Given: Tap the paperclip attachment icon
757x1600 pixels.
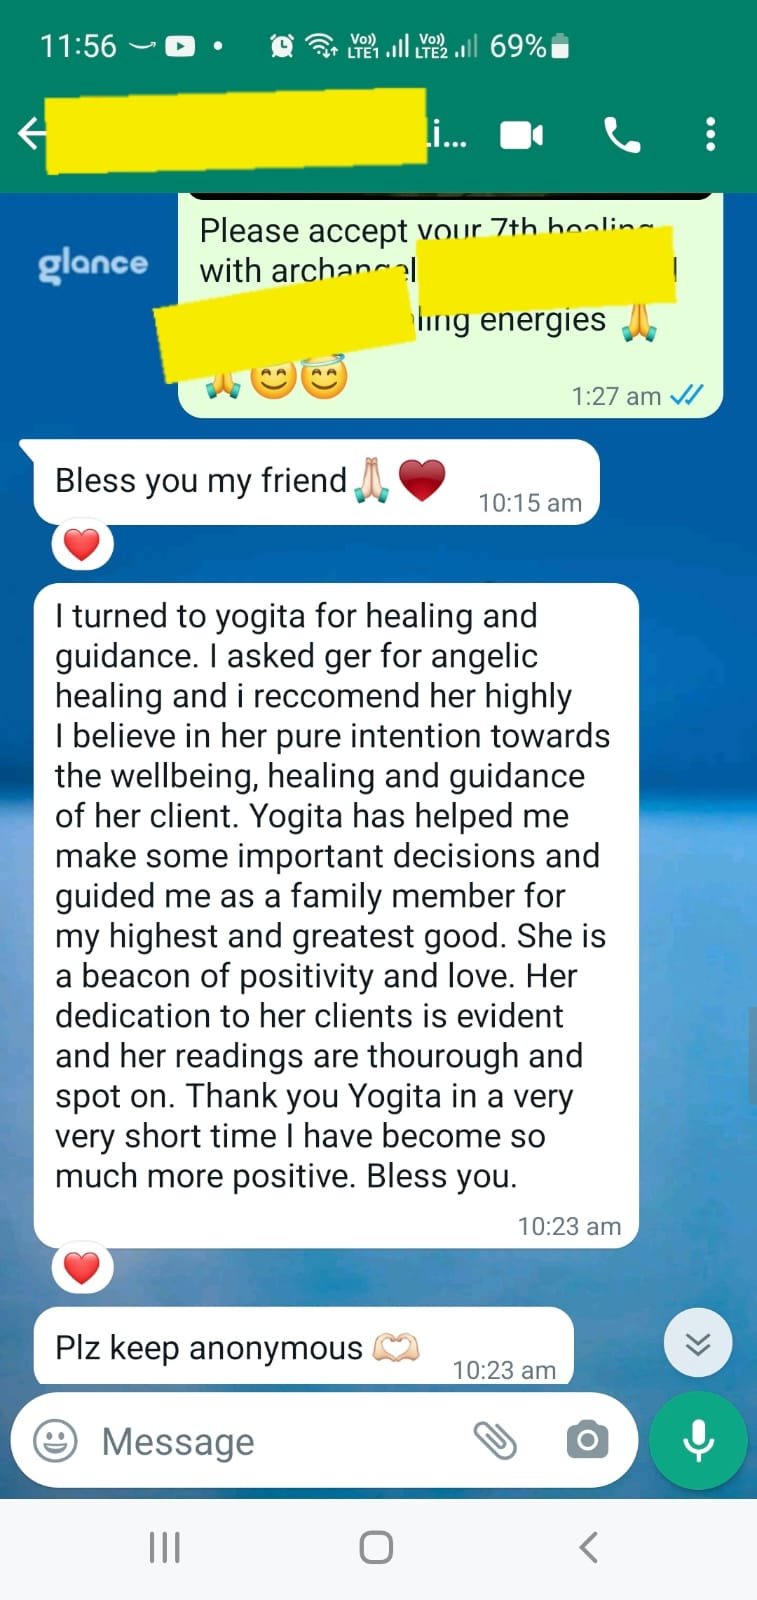Looking at the screenshot, I should (495, 1440).
